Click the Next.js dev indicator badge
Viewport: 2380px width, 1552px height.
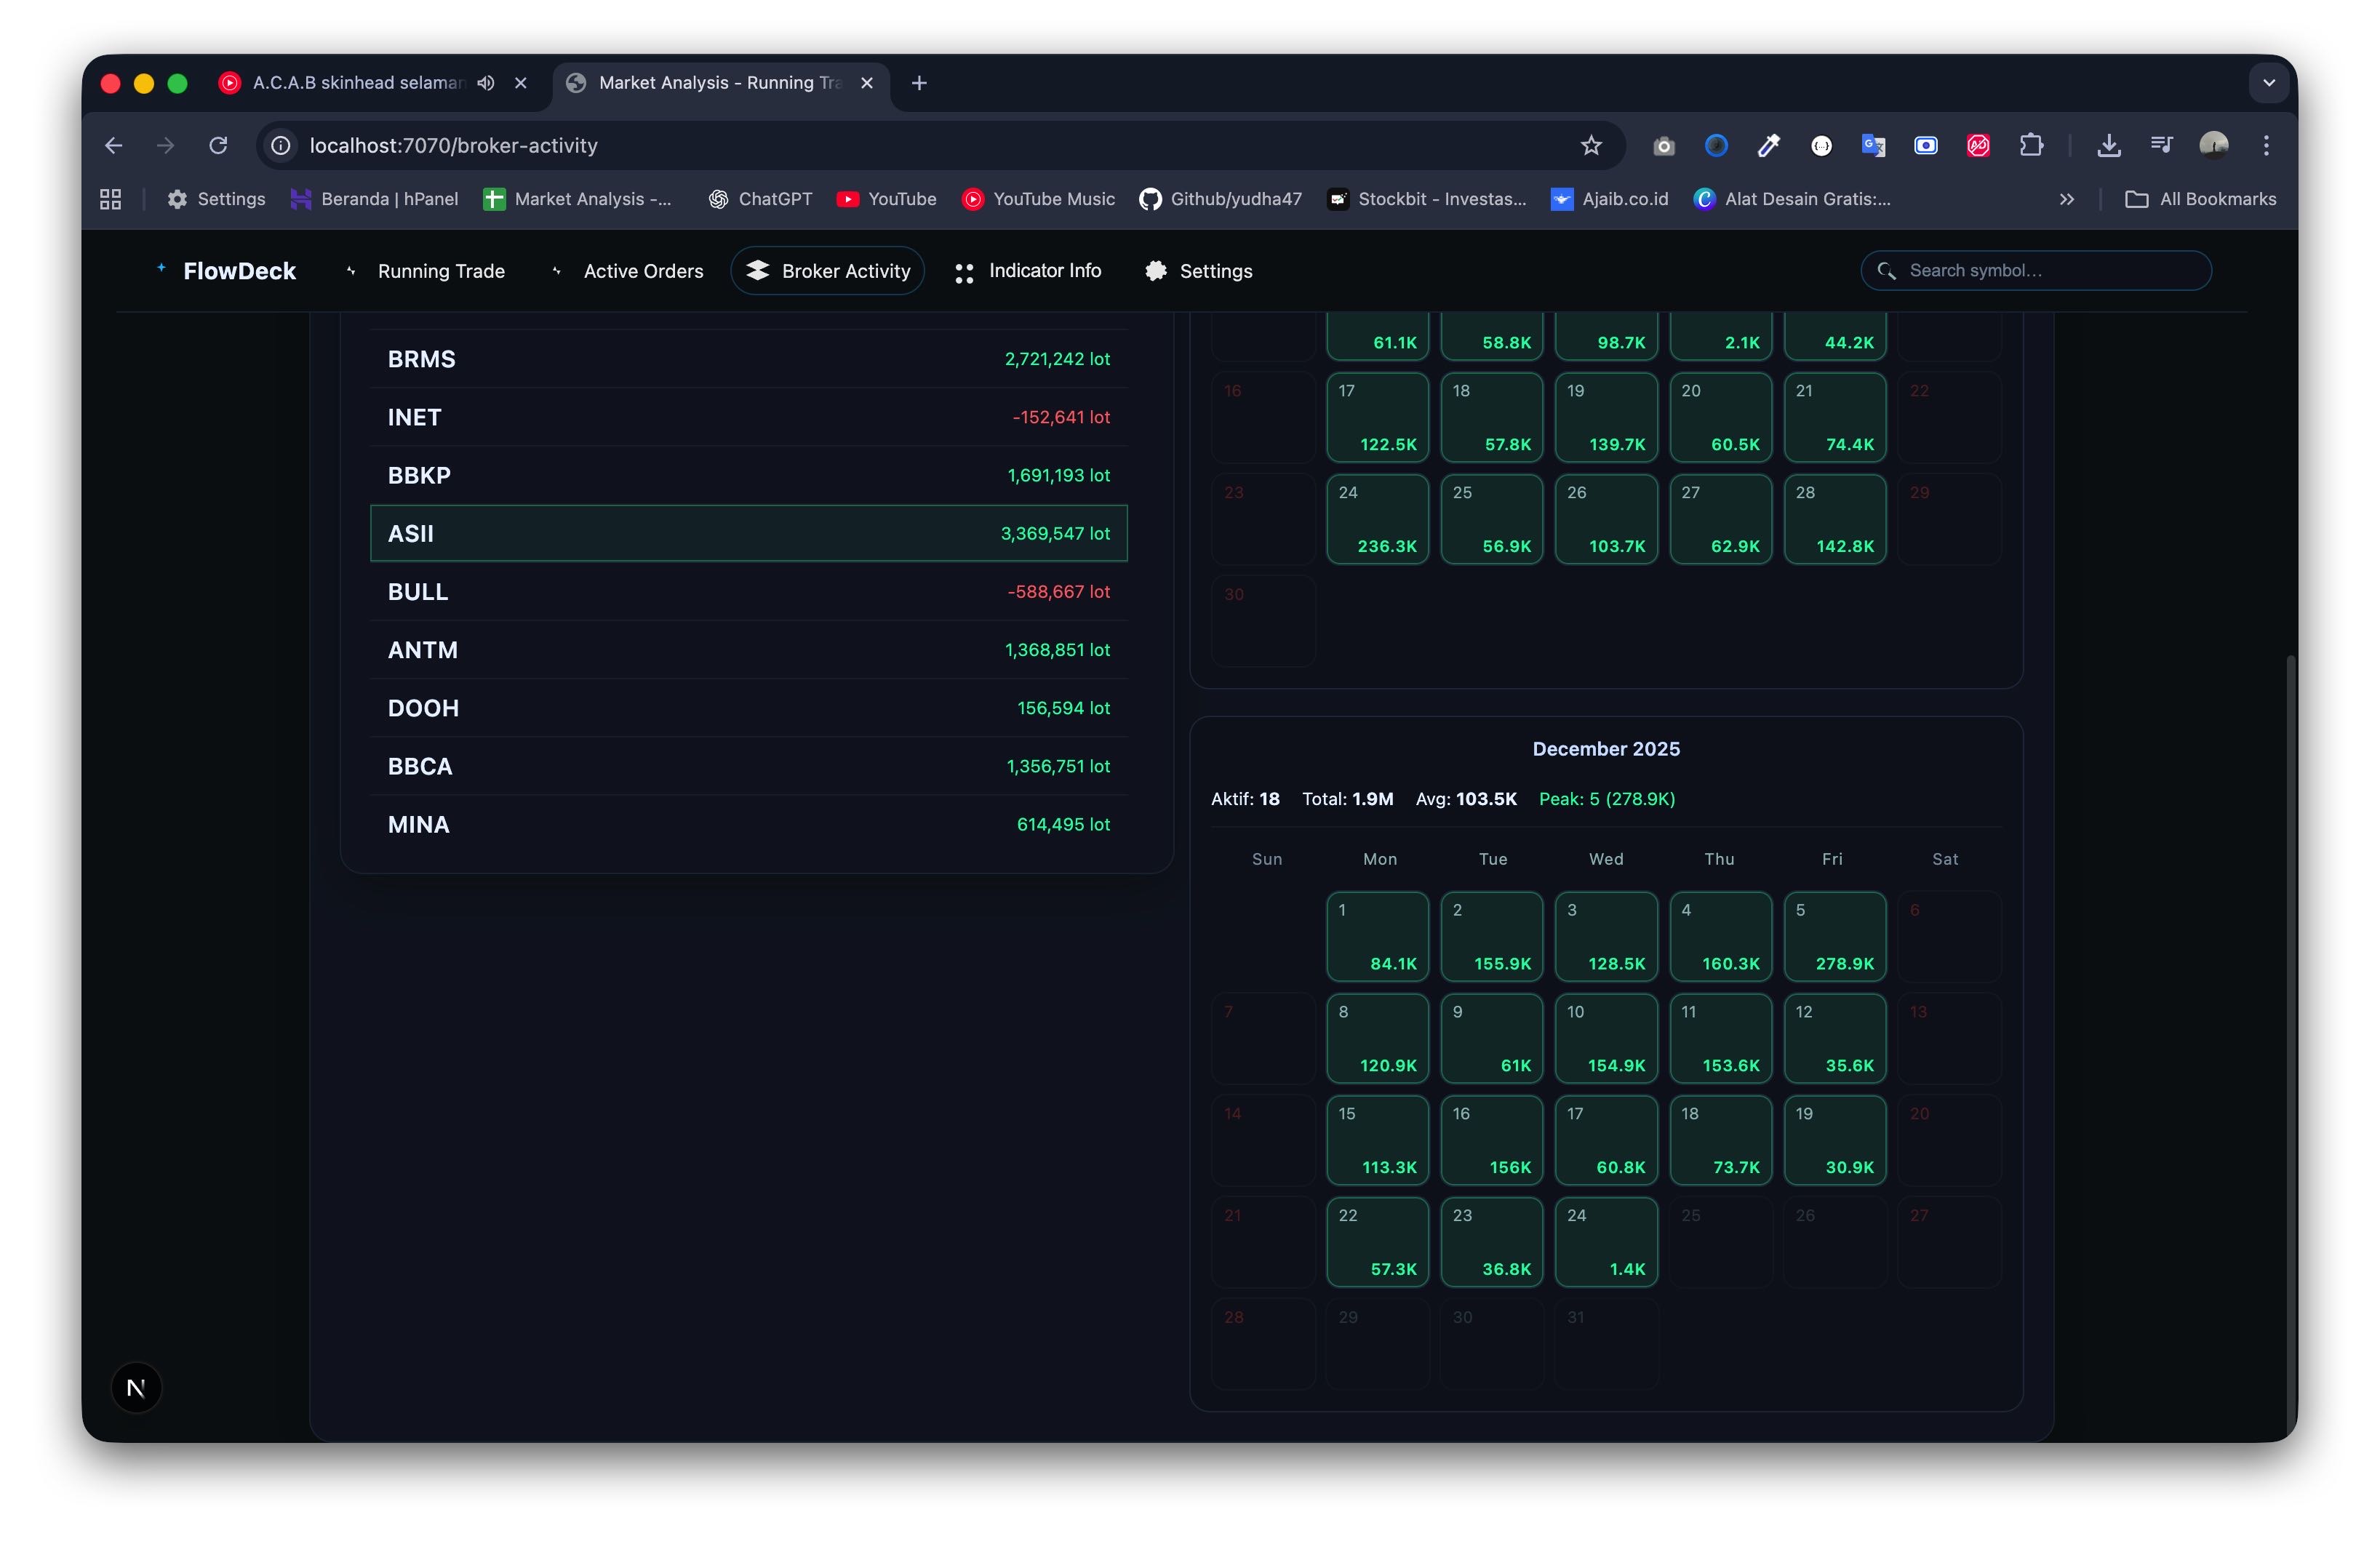click(136, 1388)
